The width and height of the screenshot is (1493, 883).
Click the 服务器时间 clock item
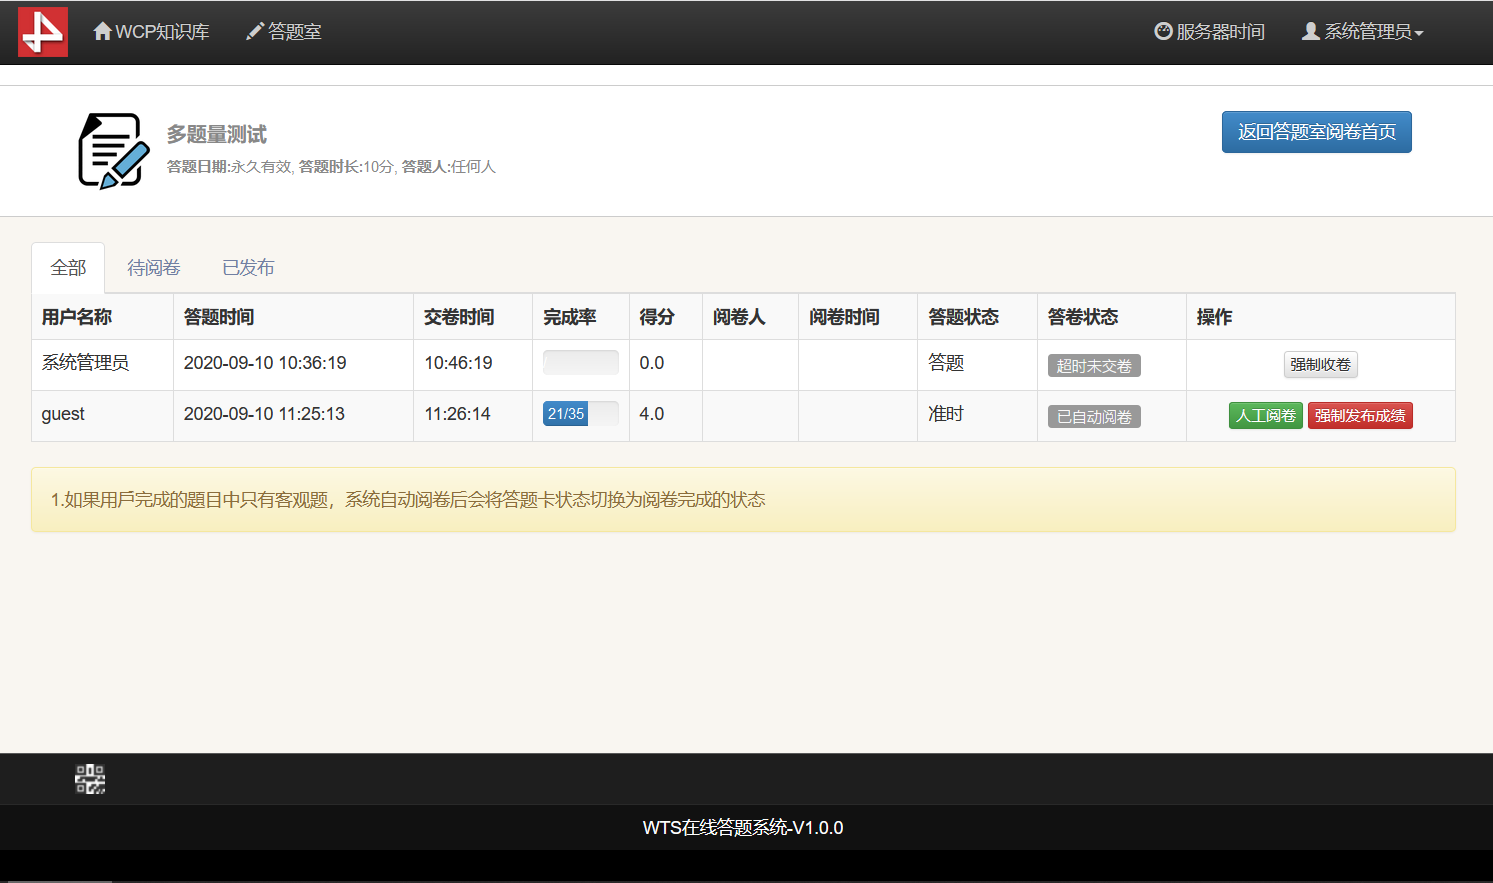click(x=1209, y=32)
